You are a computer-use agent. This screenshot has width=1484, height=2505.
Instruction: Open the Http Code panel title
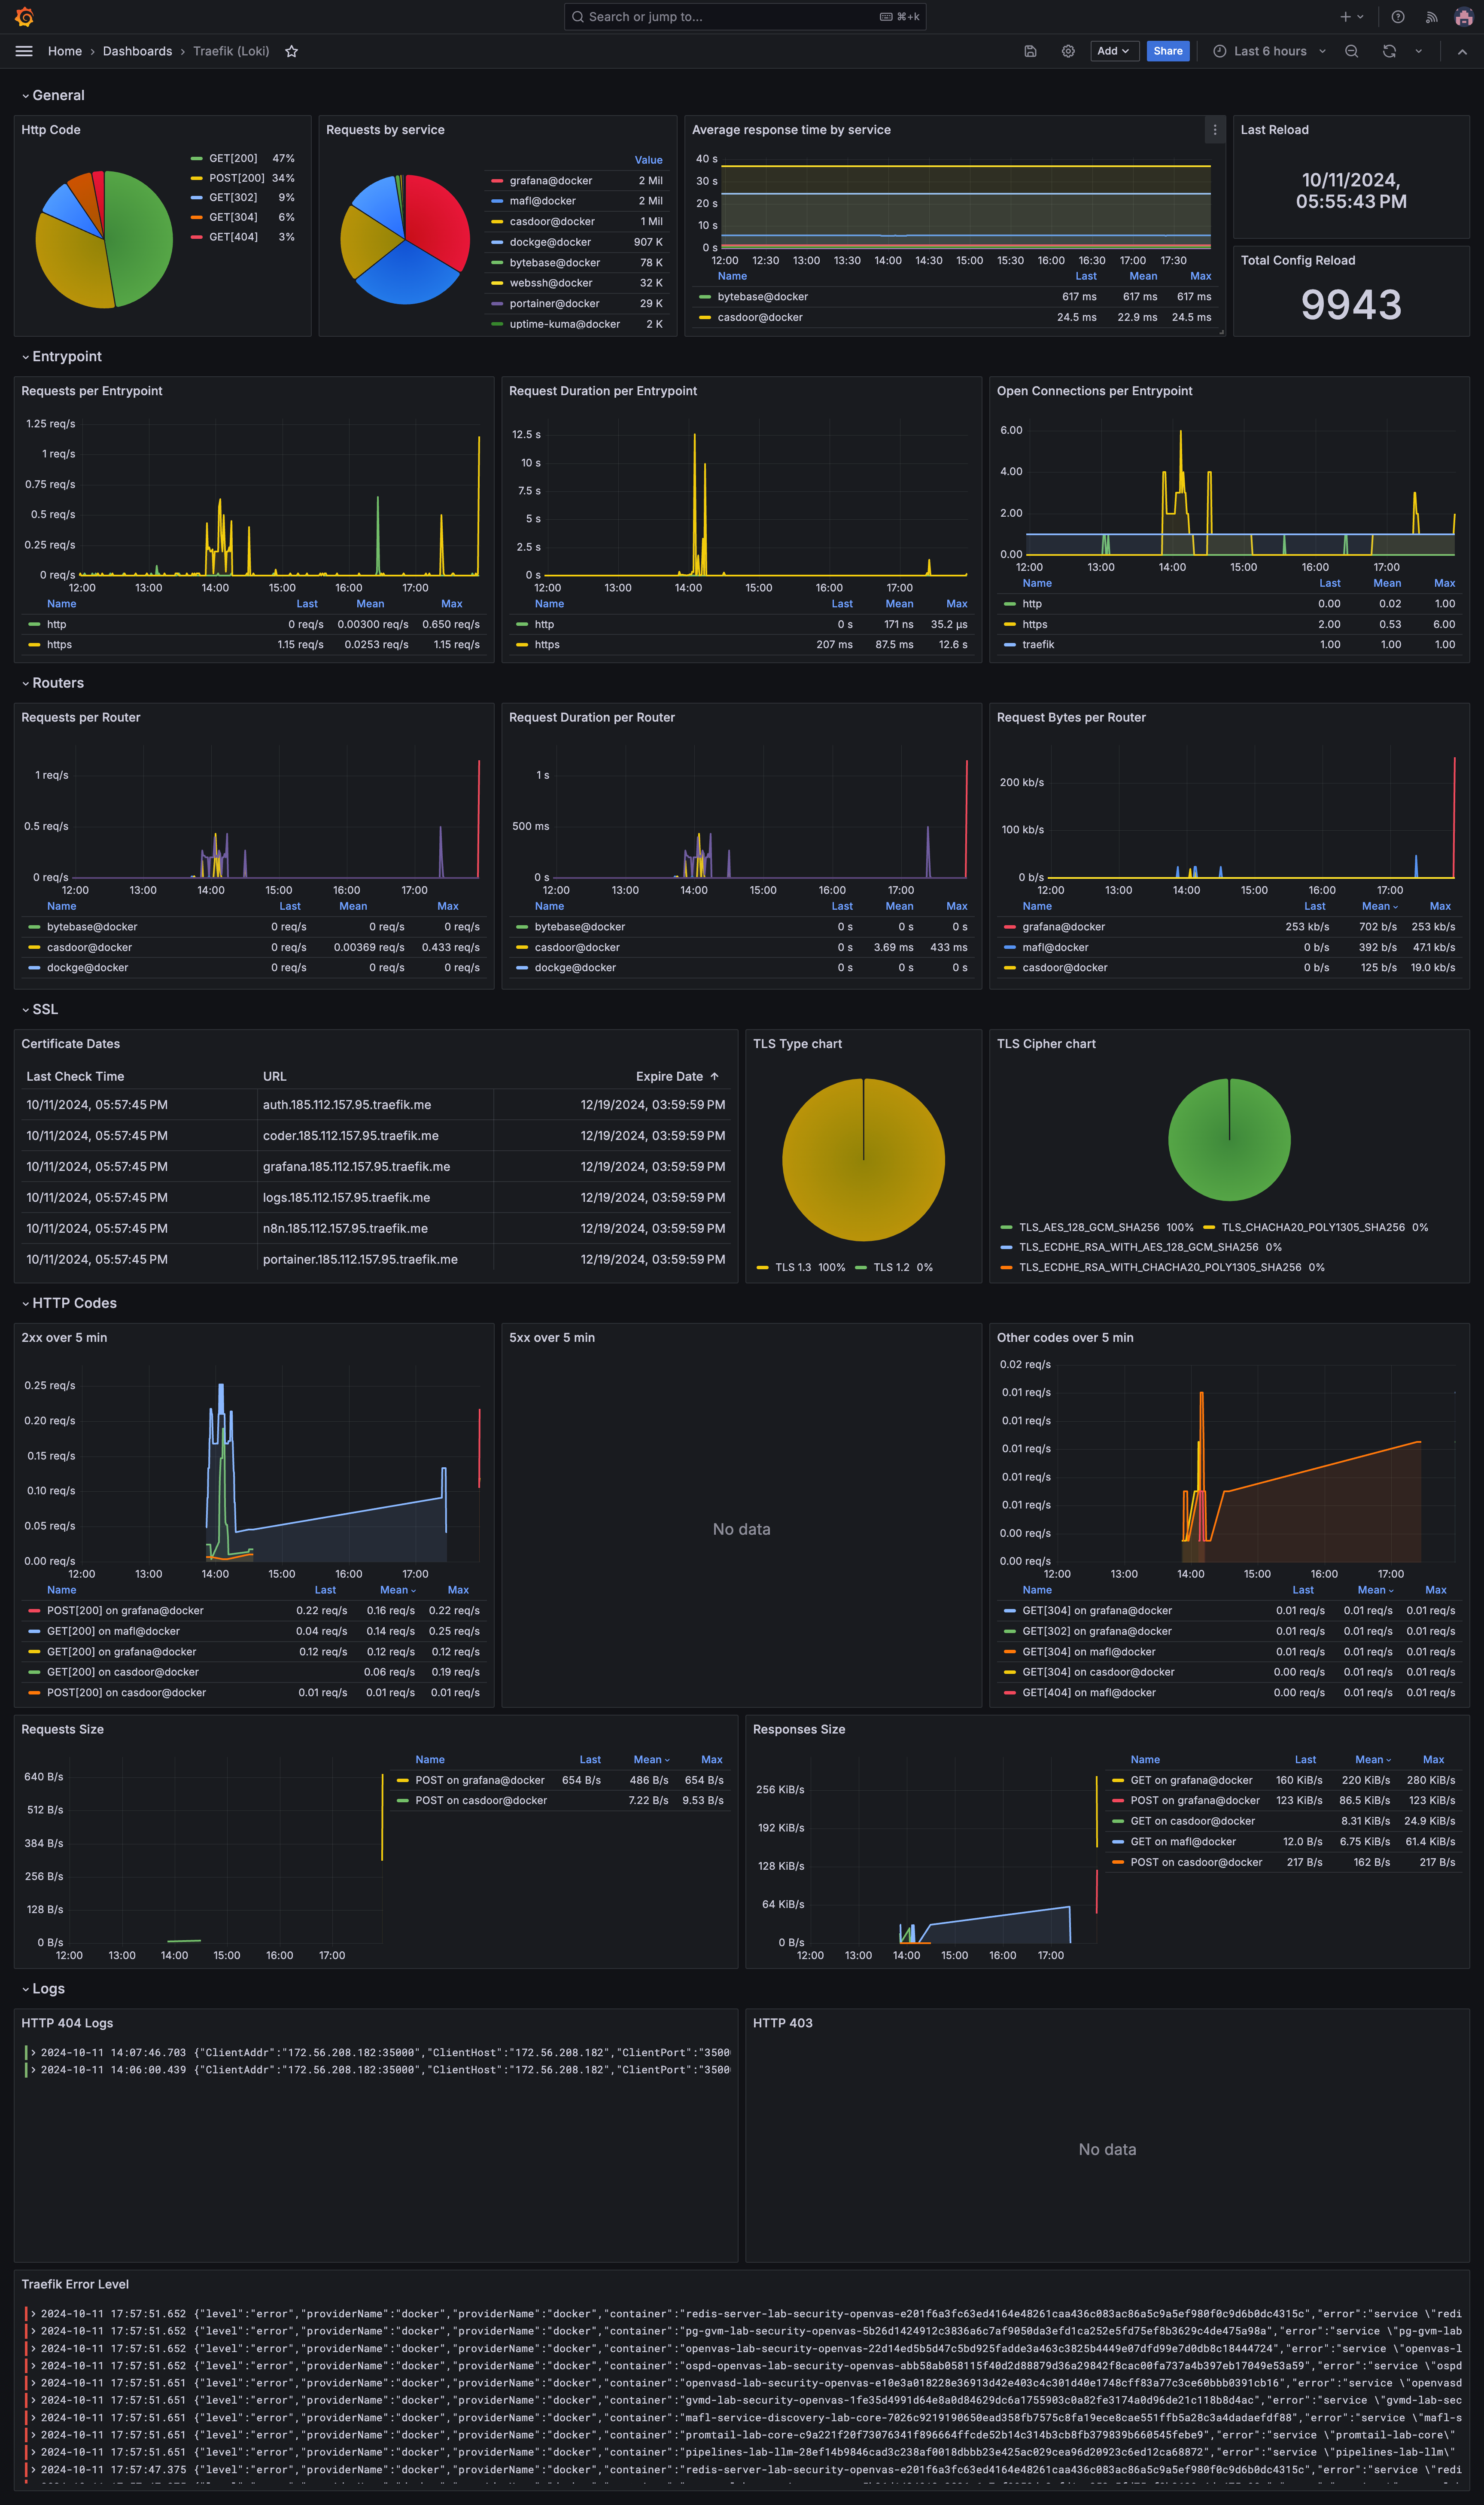pos(51,130)
